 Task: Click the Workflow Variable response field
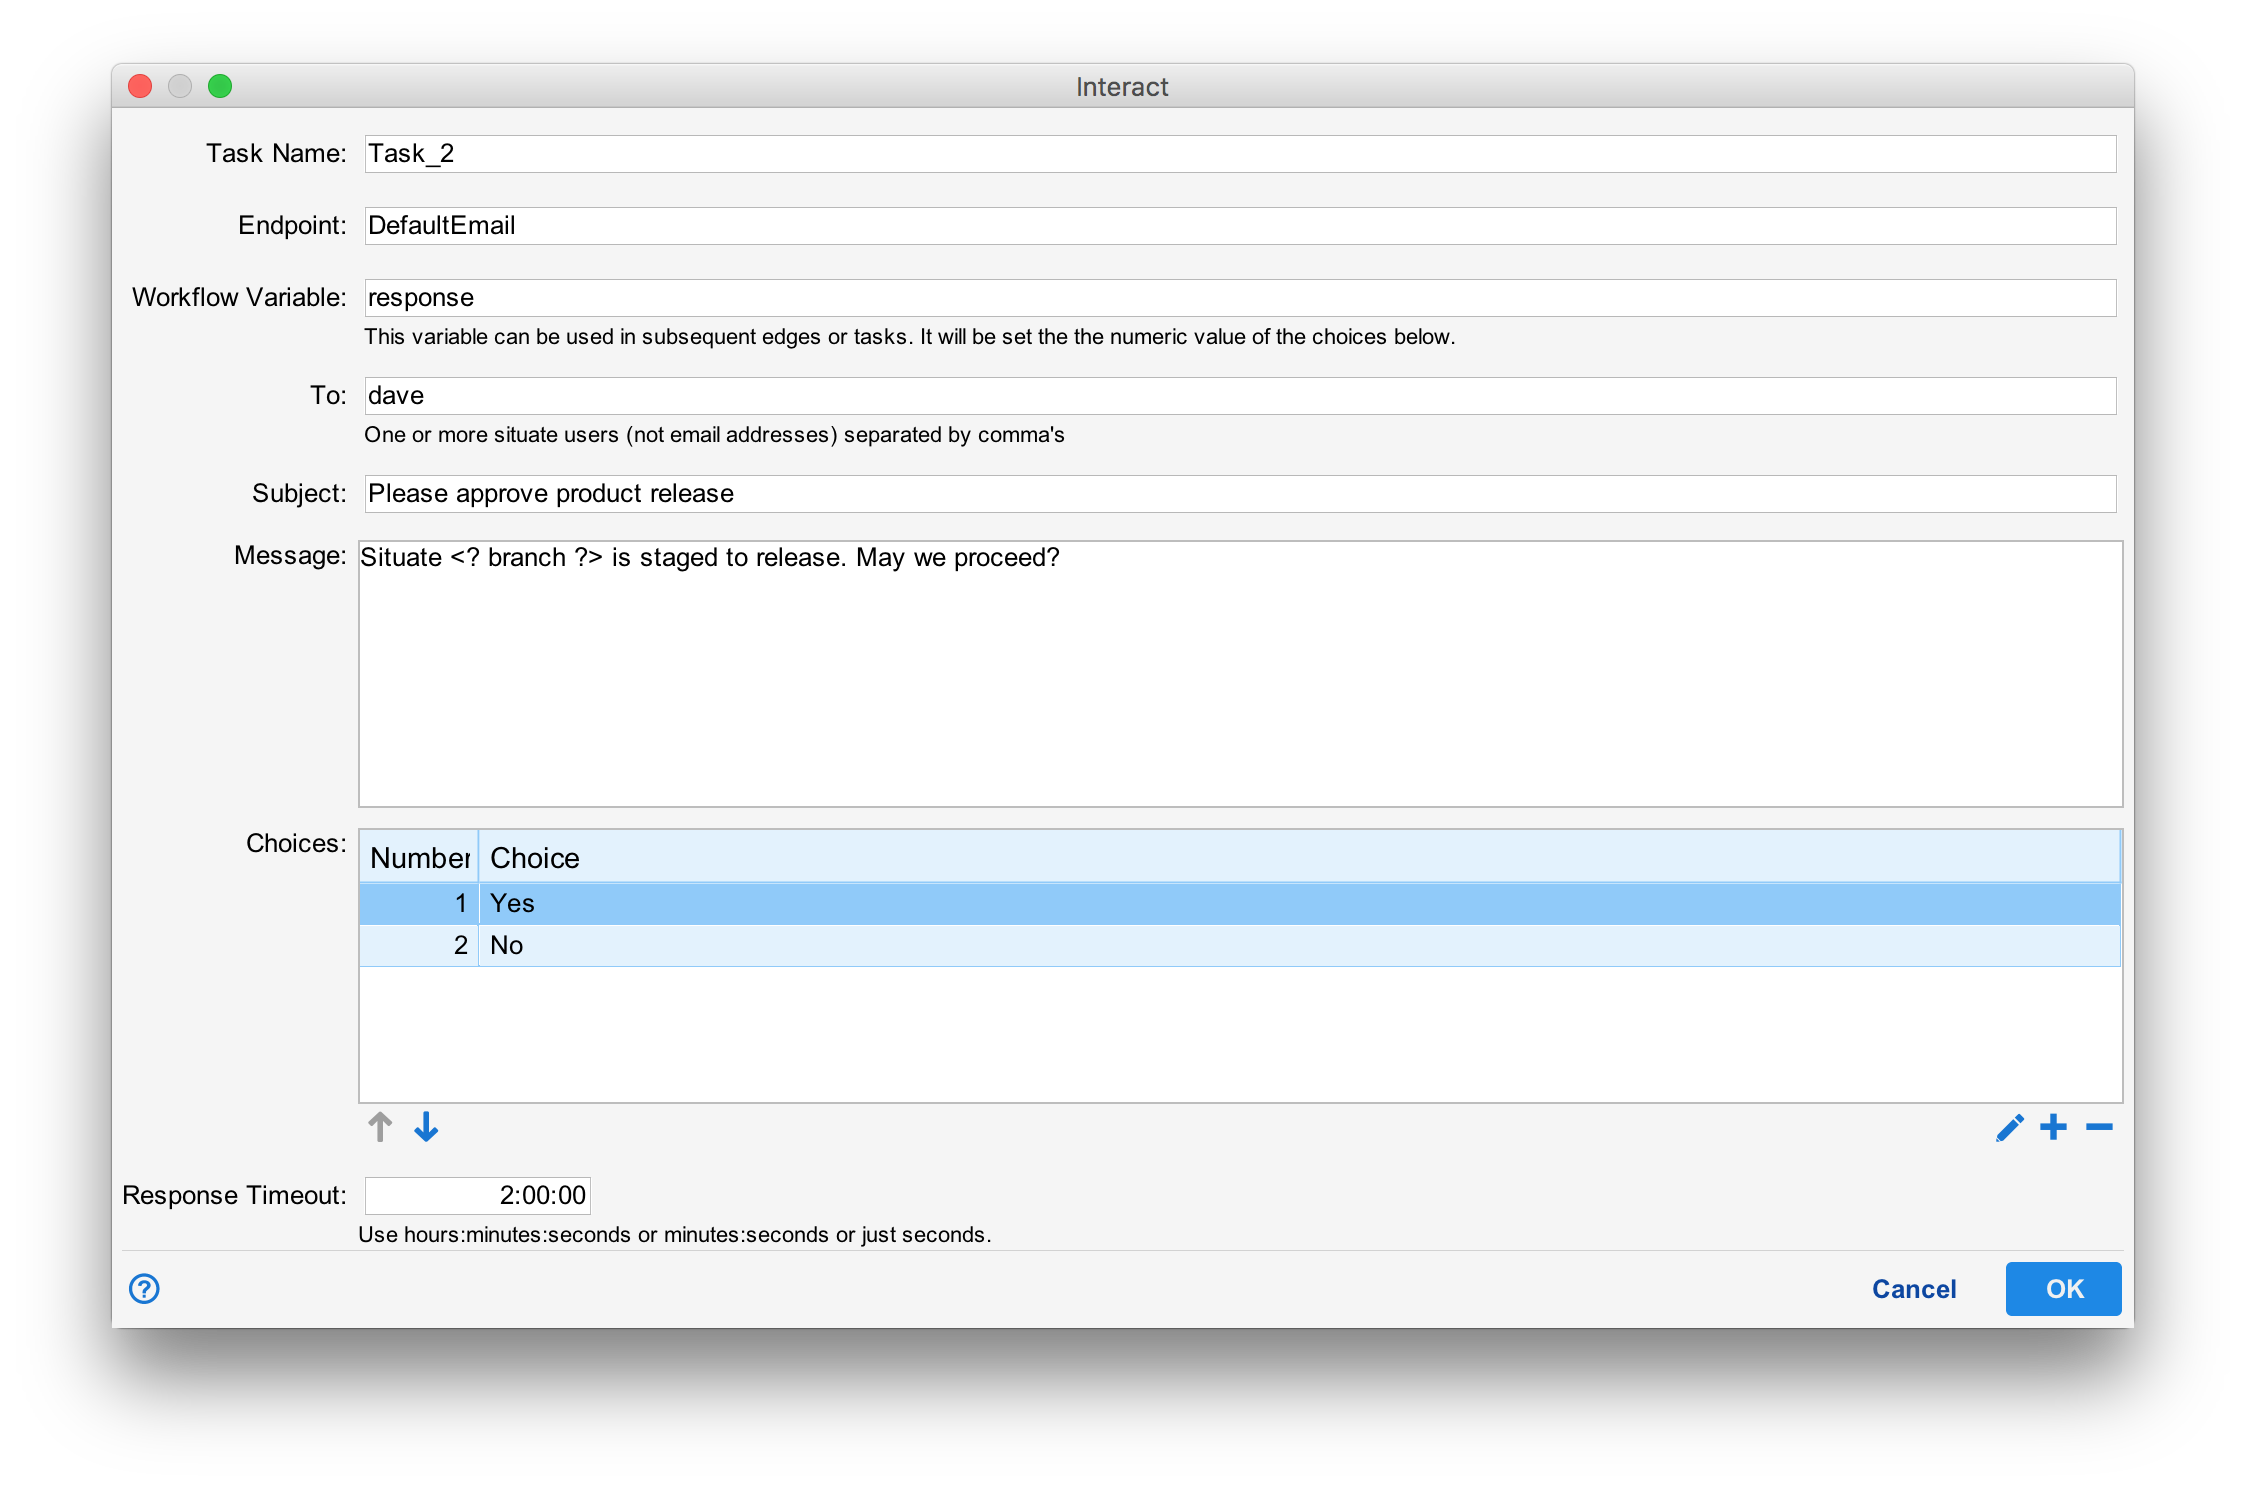[1238, 298]
